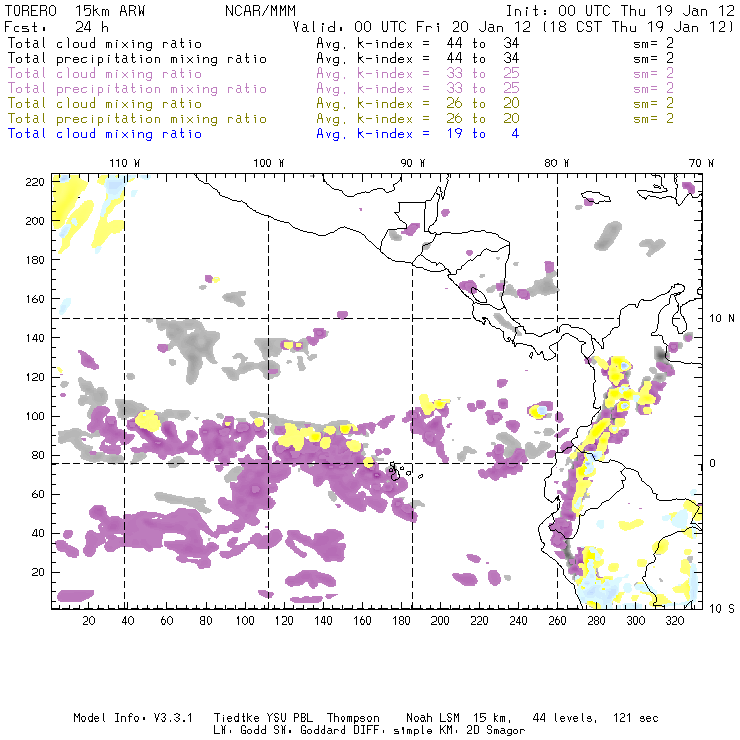Select the 'NCAR/MMM' header label
Viewport: 740px width, 740px height.
click(x=260, y=11)
